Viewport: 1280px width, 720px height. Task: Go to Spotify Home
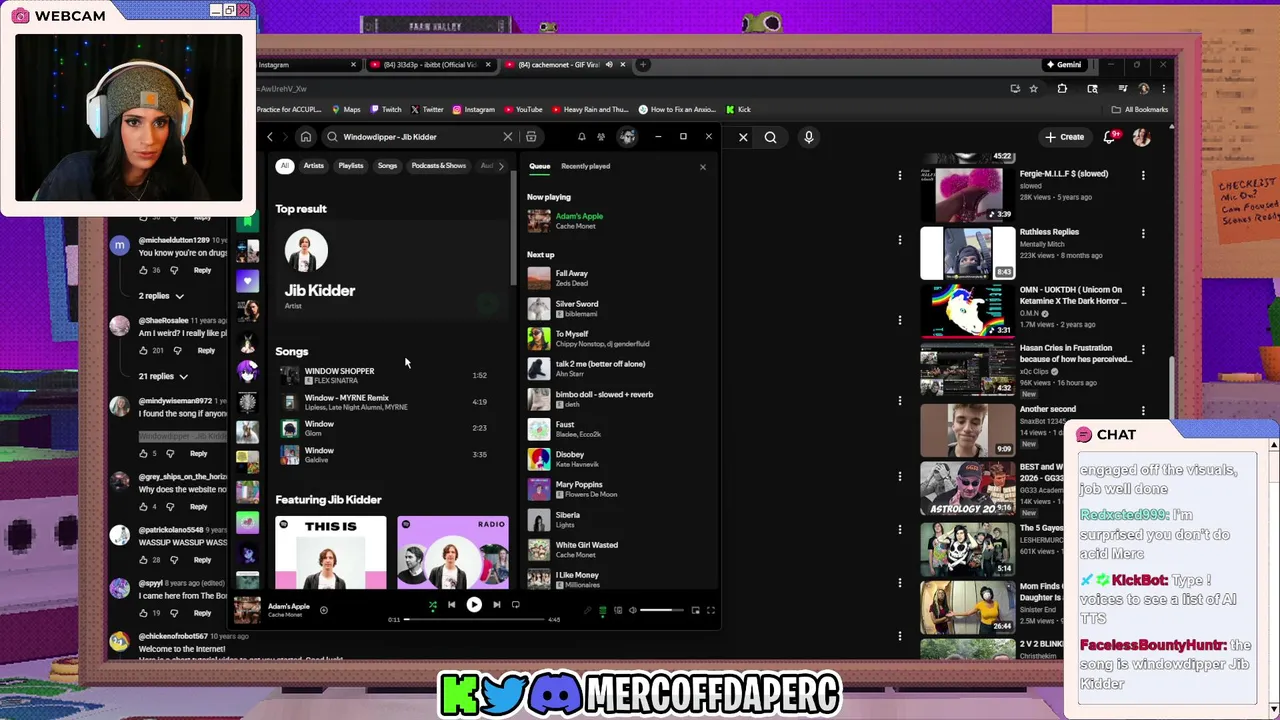click(x=306, y=137)
